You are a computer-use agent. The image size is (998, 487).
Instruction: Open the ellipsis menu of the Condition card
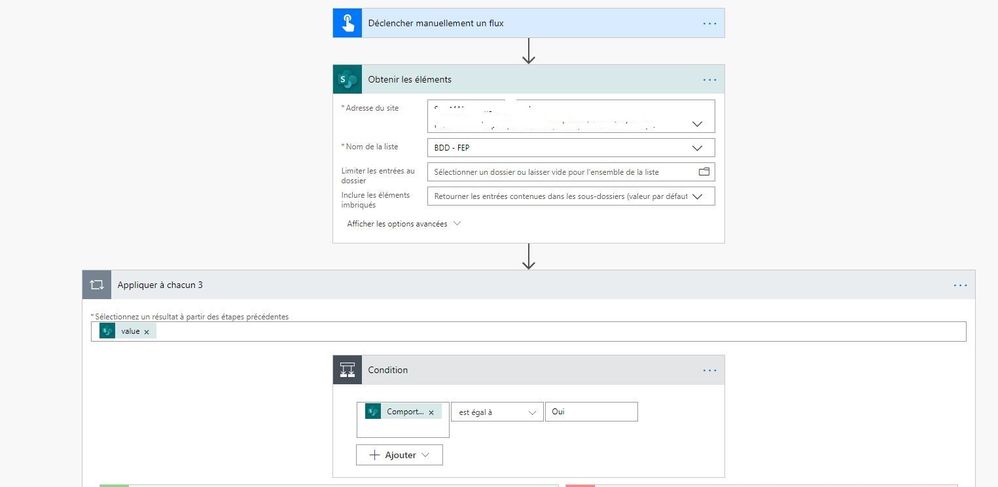point(710,370)
